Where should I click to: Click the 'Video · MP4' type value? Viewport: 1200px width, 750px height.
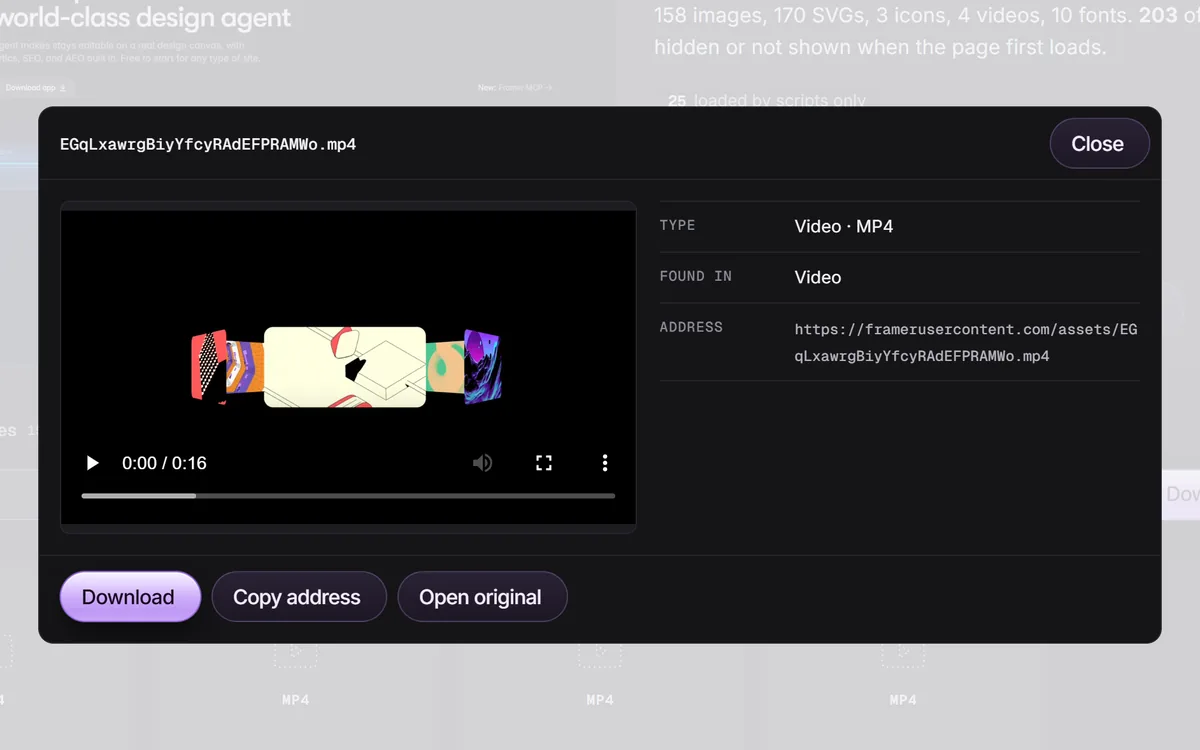click(844, 227)
